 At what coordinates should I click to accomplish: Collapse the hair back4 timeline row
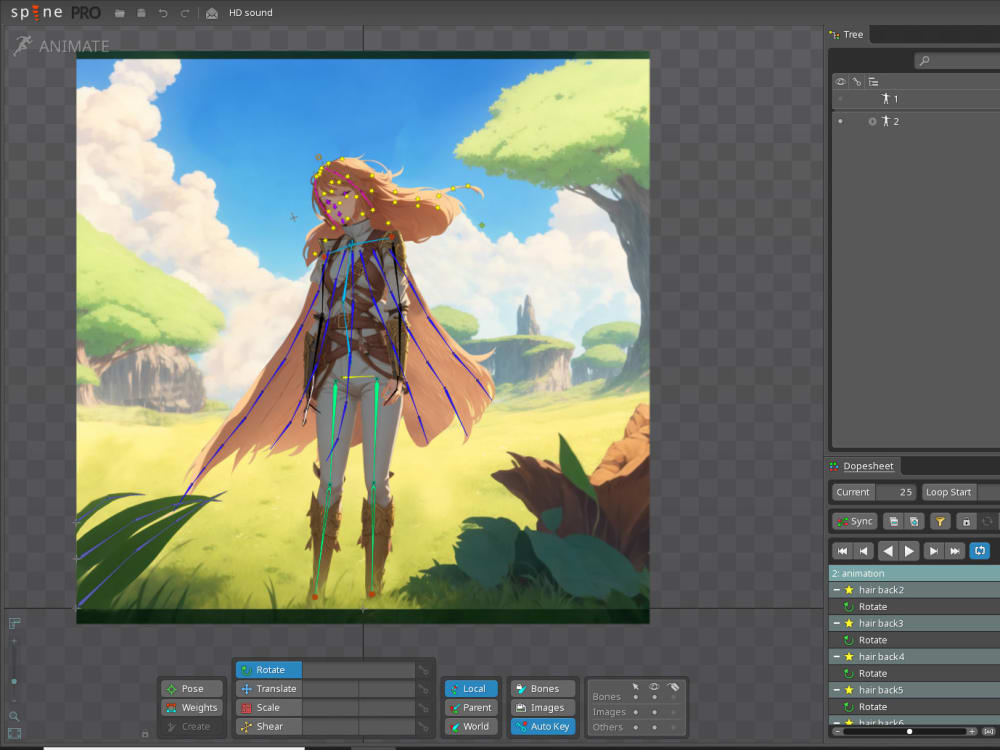pos(838,656)
